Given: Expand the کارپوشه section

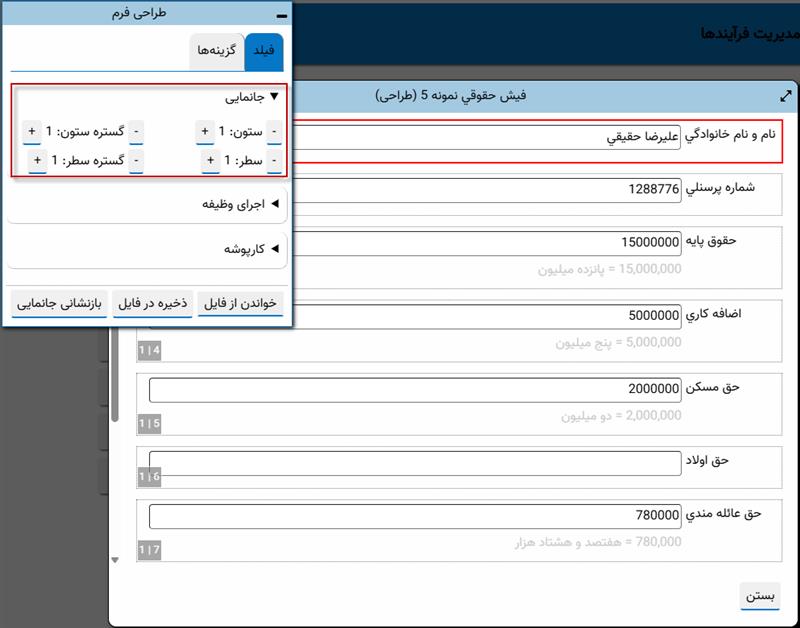Looking at the screenshot, I should [x=250, y=249].
